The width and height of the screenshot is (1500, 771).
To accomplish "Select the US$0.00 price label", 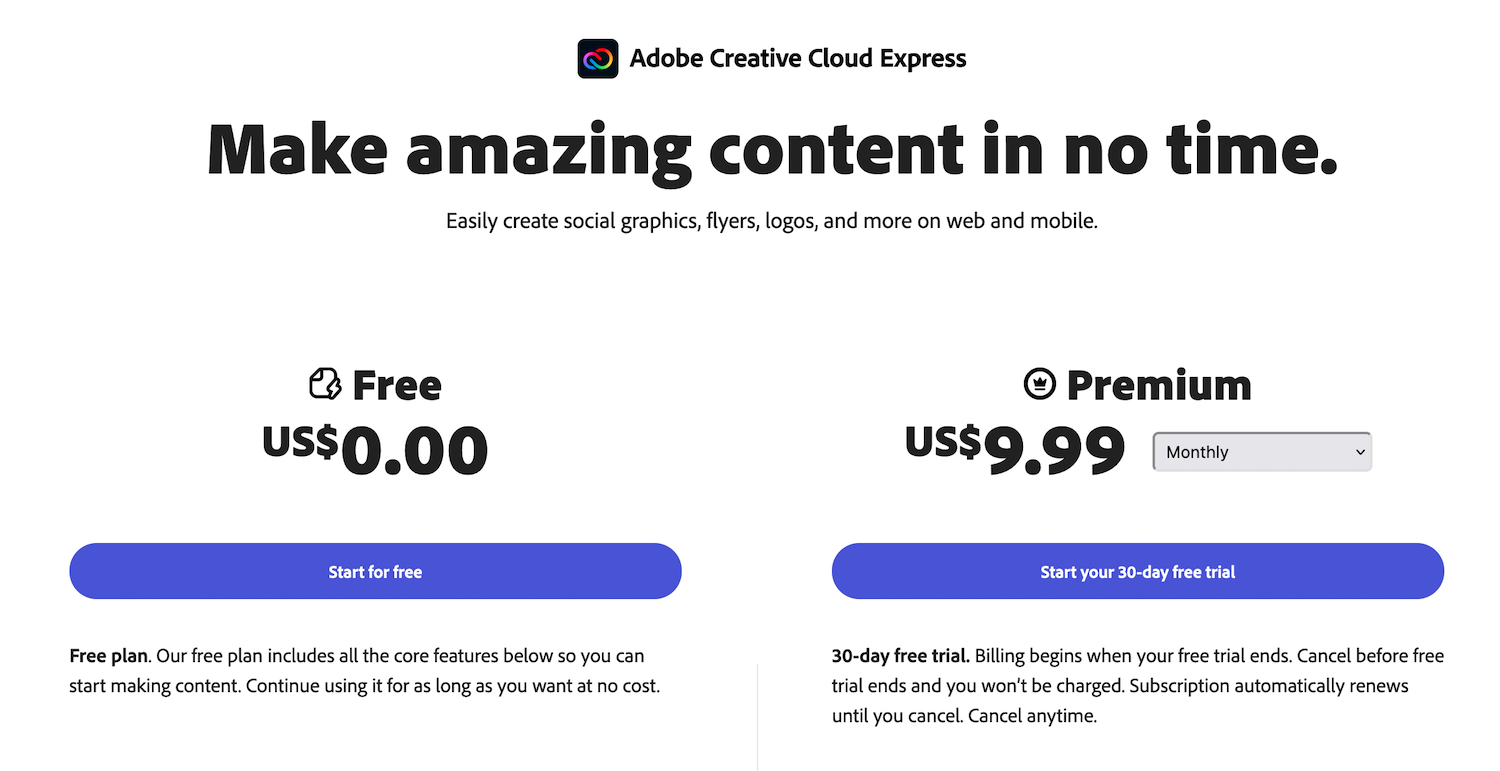I will pos(374,450).
